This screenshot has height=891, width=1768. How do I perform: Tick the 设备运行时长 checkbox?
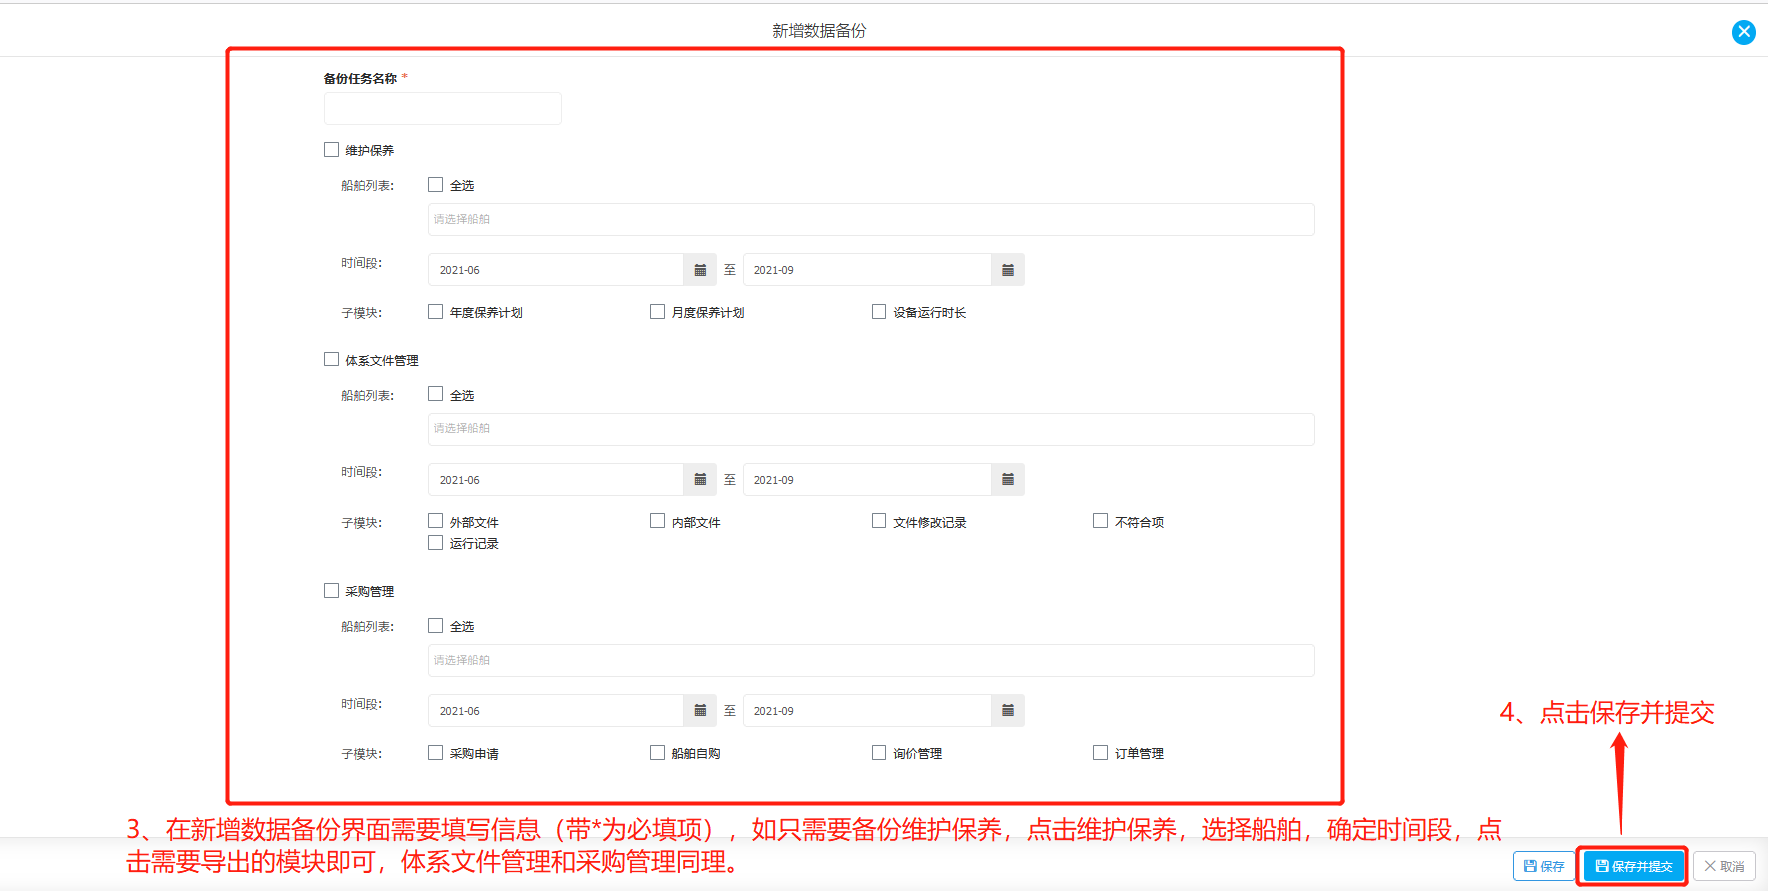[x=879, y=312]
